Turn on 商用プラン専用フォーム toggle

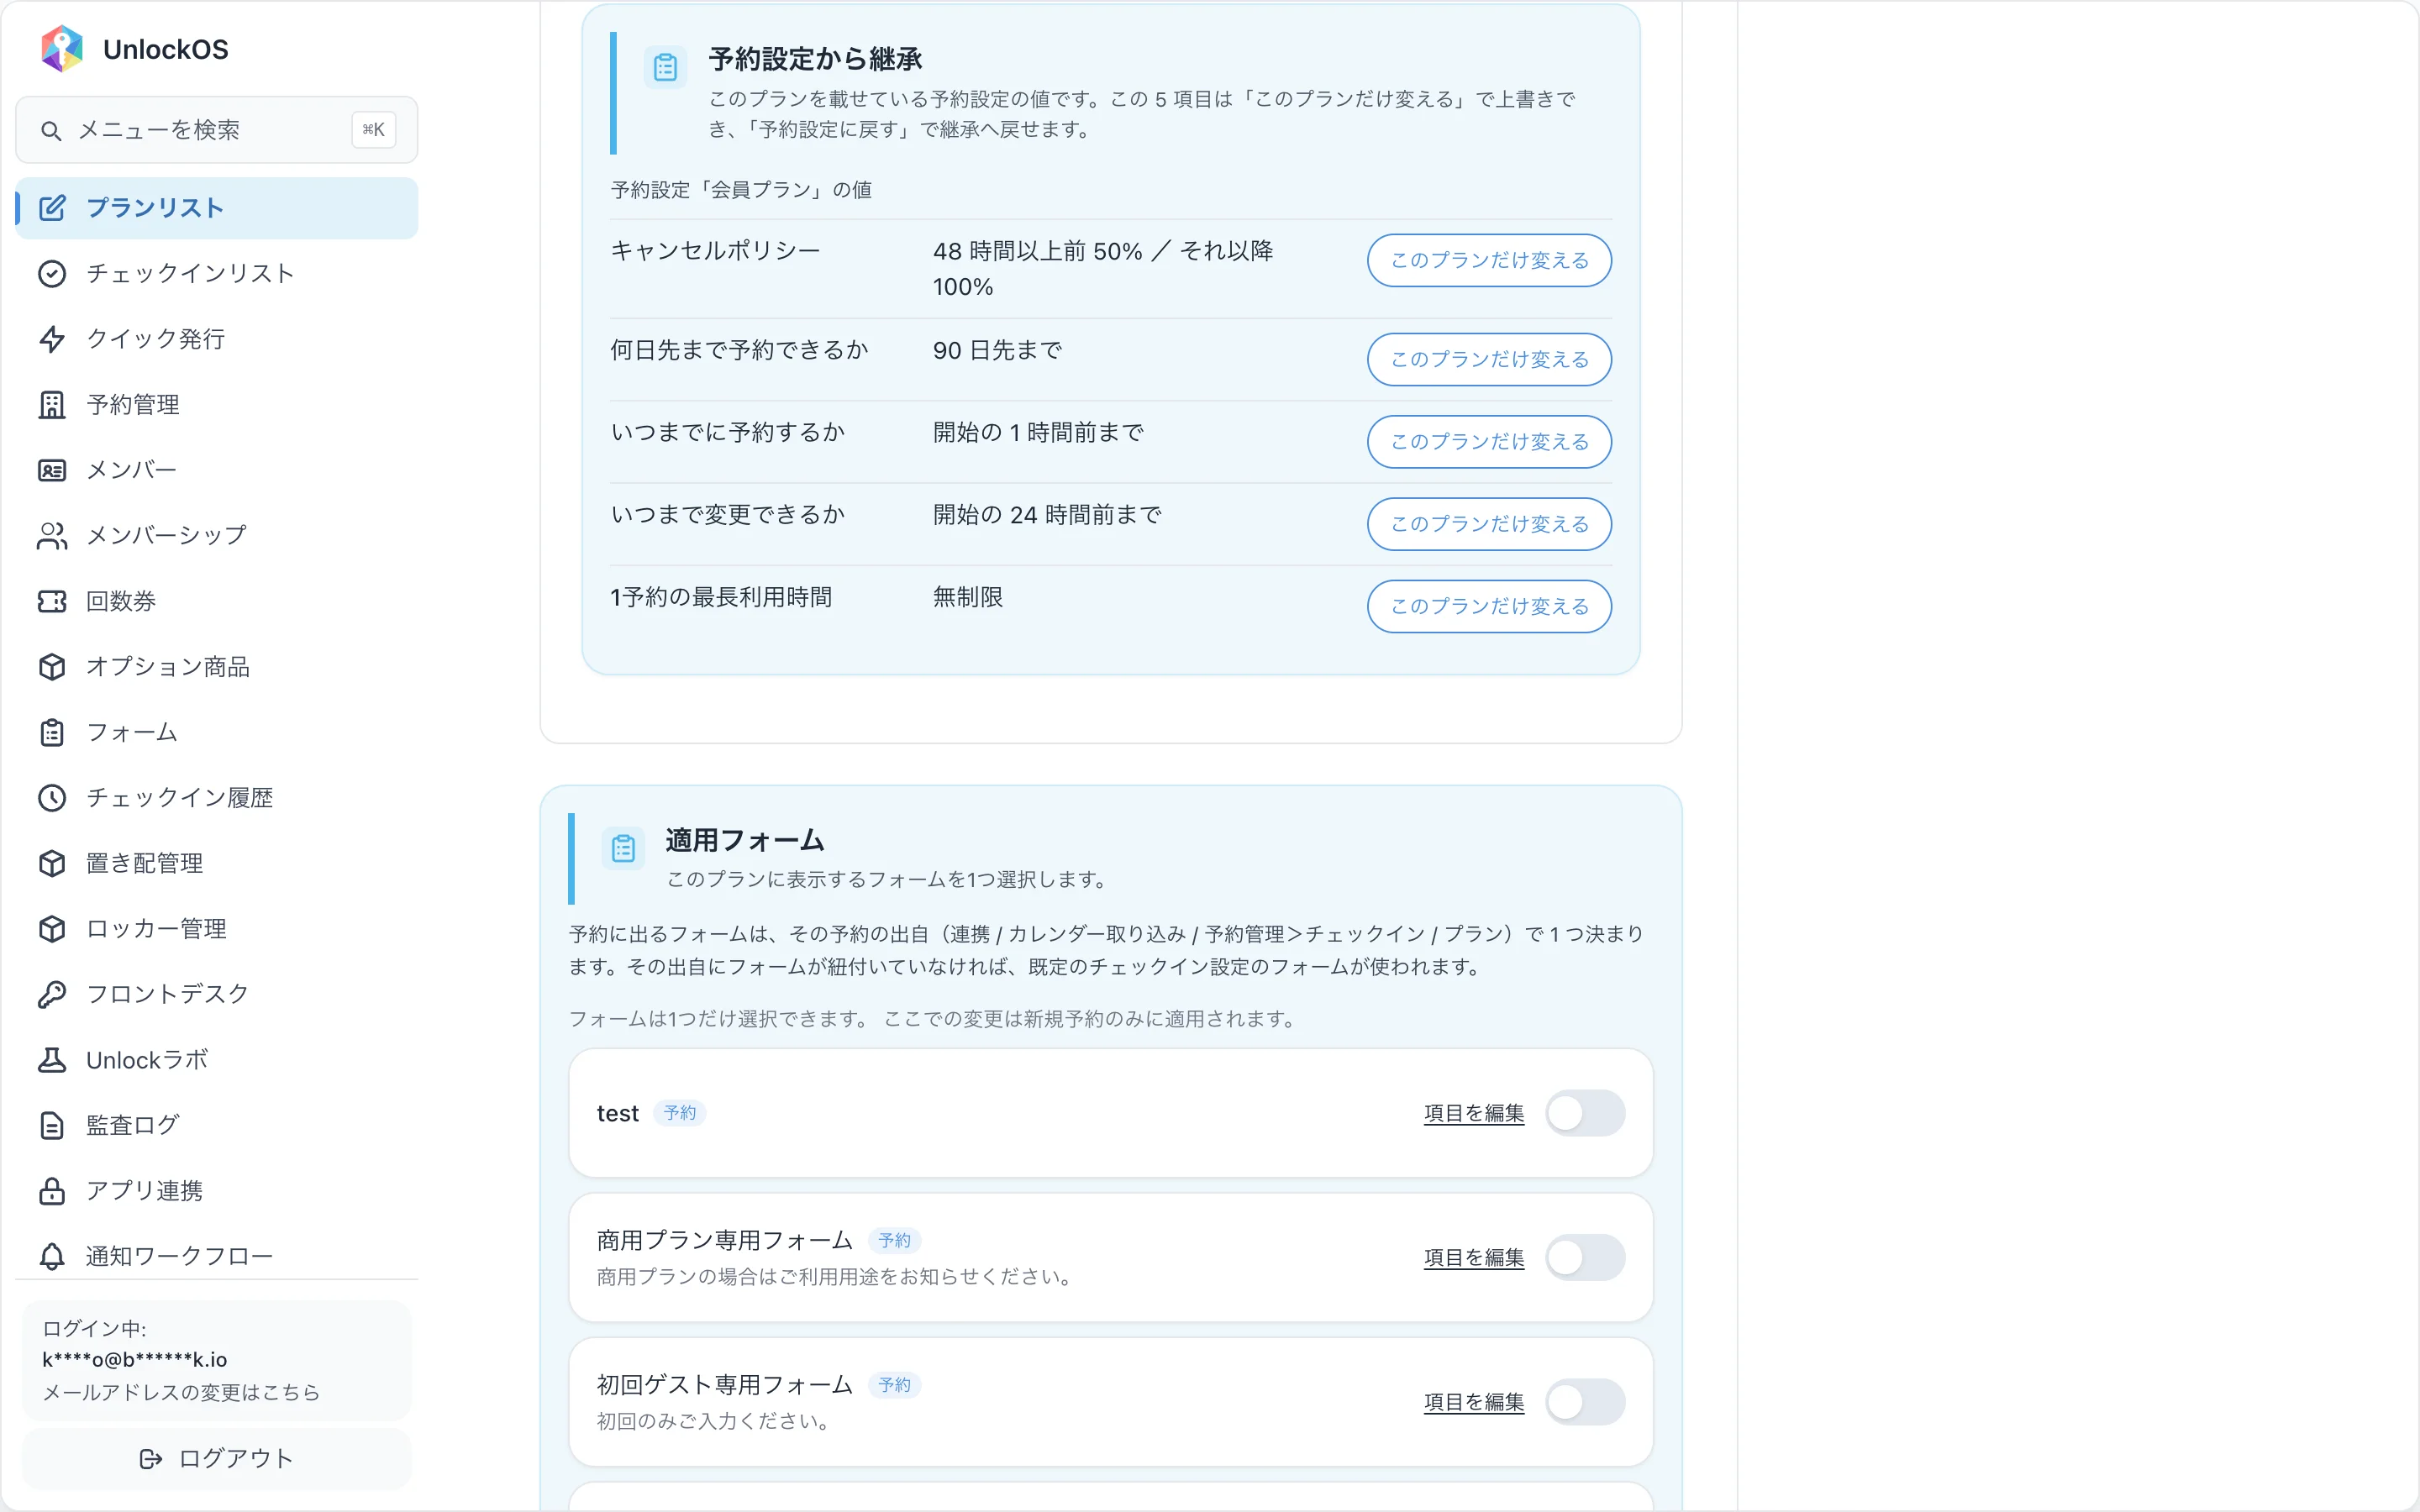1585,1257
